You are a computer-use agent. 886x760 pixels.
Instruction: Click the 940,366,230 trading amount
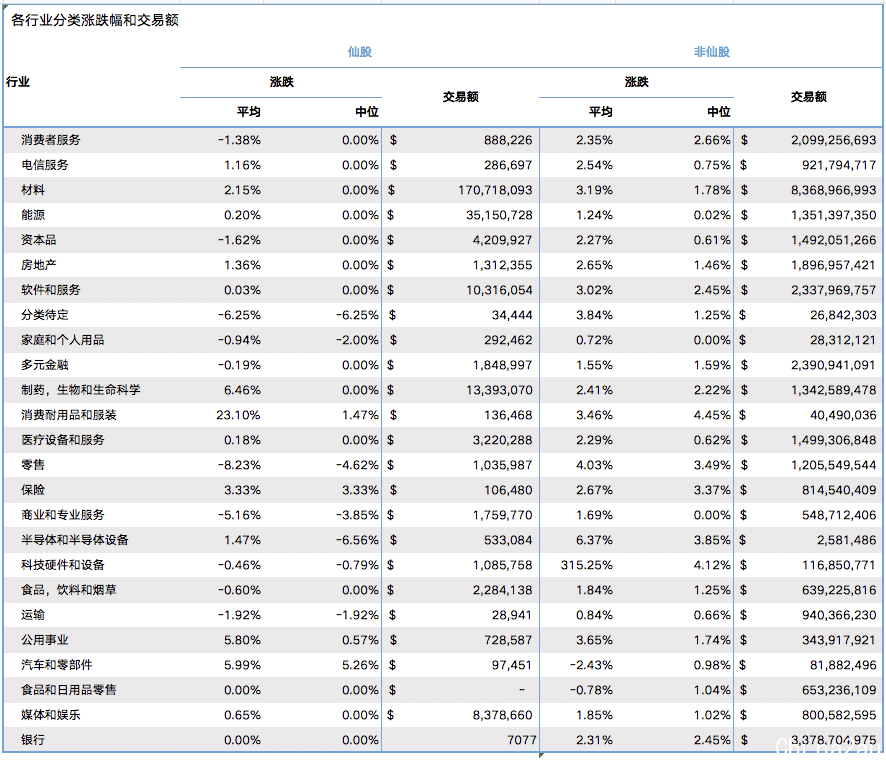(839, 615)
